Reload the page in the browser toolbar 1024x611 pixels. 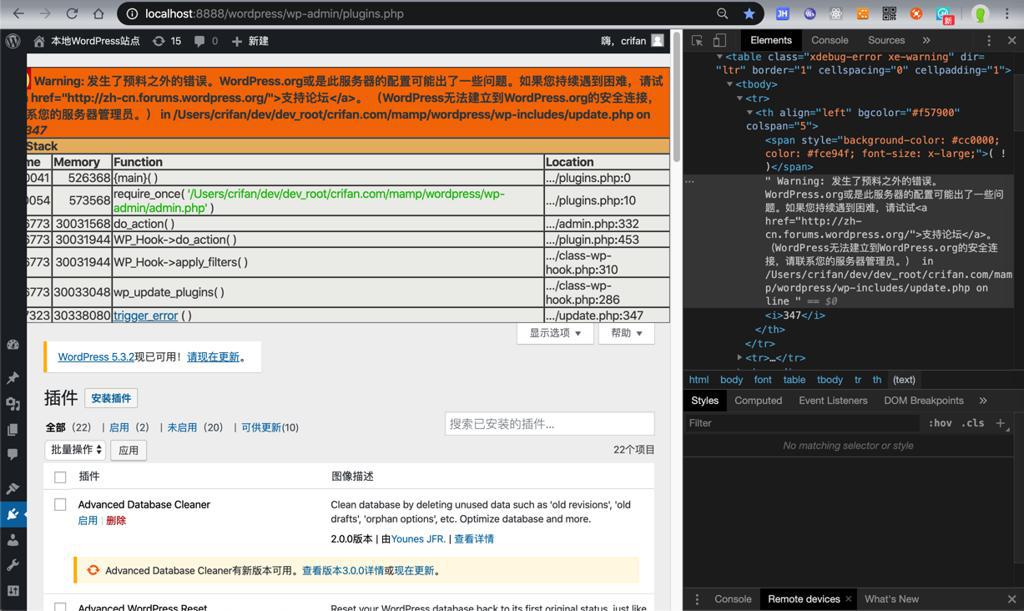[x=72, y=14]
